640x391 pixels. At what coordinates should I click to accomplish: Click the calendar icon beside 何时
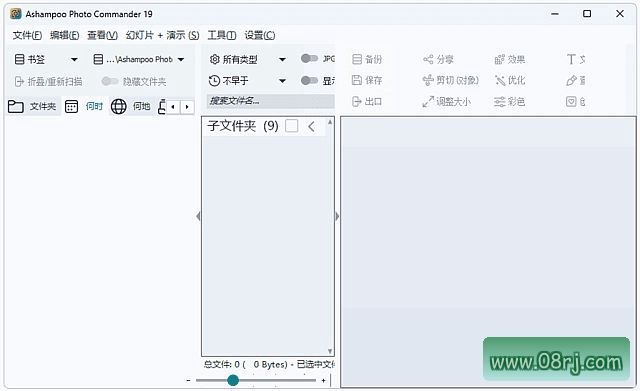pos(71,107)
